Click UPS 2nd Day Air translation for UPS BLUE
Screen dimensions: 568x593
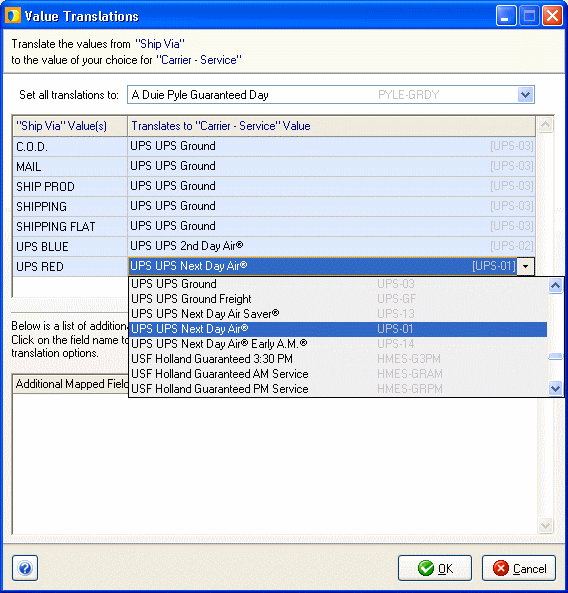[331, 247]
